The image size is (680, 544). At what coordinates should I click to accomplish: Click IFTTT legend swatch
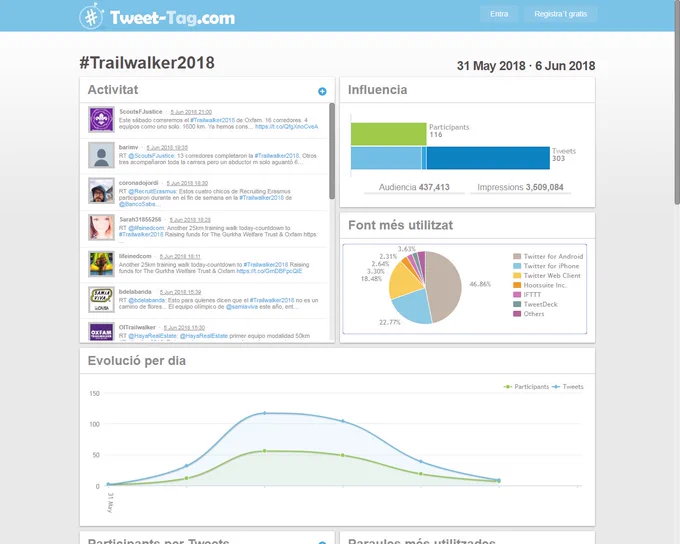[x=517, y=295]
